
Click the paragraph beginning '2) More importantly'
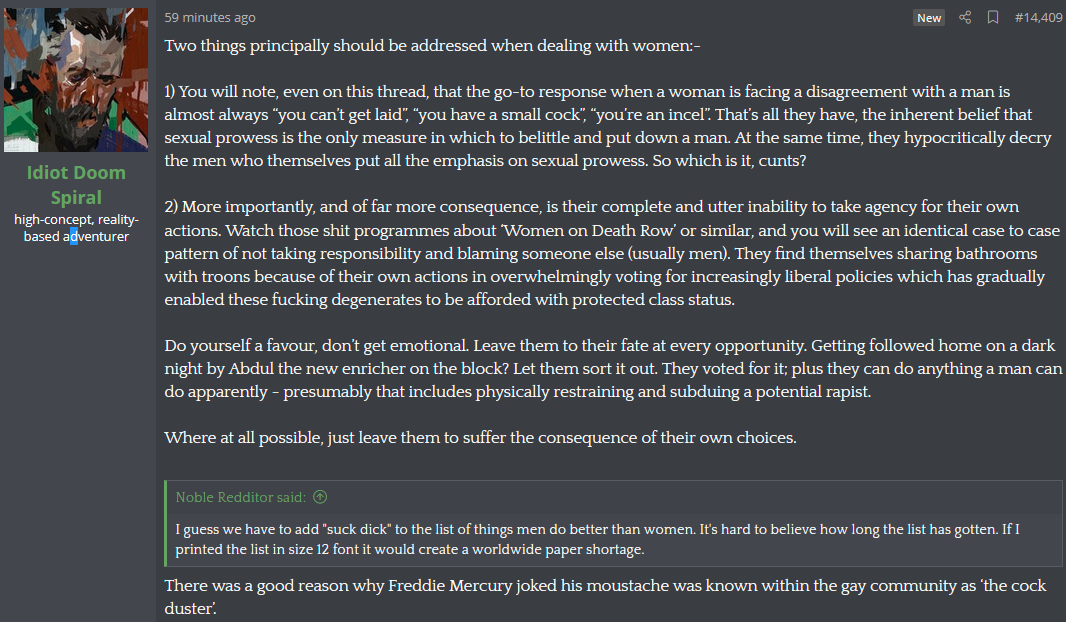(612, 253)
